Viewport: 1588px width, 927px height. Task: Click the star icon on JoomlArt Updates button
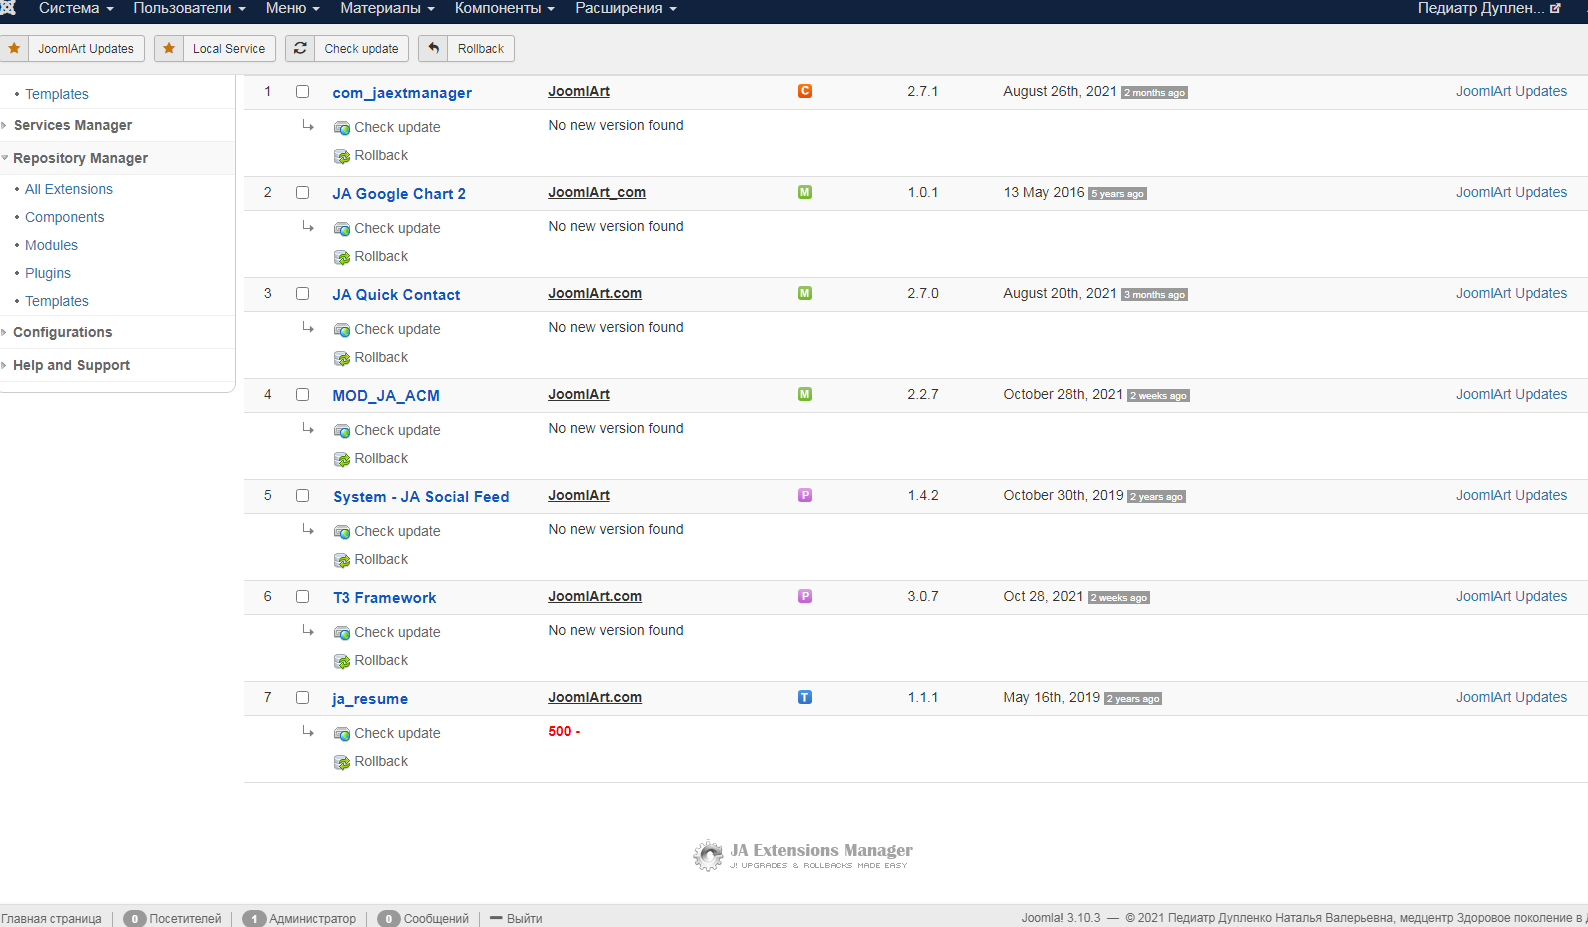point(14,48)
